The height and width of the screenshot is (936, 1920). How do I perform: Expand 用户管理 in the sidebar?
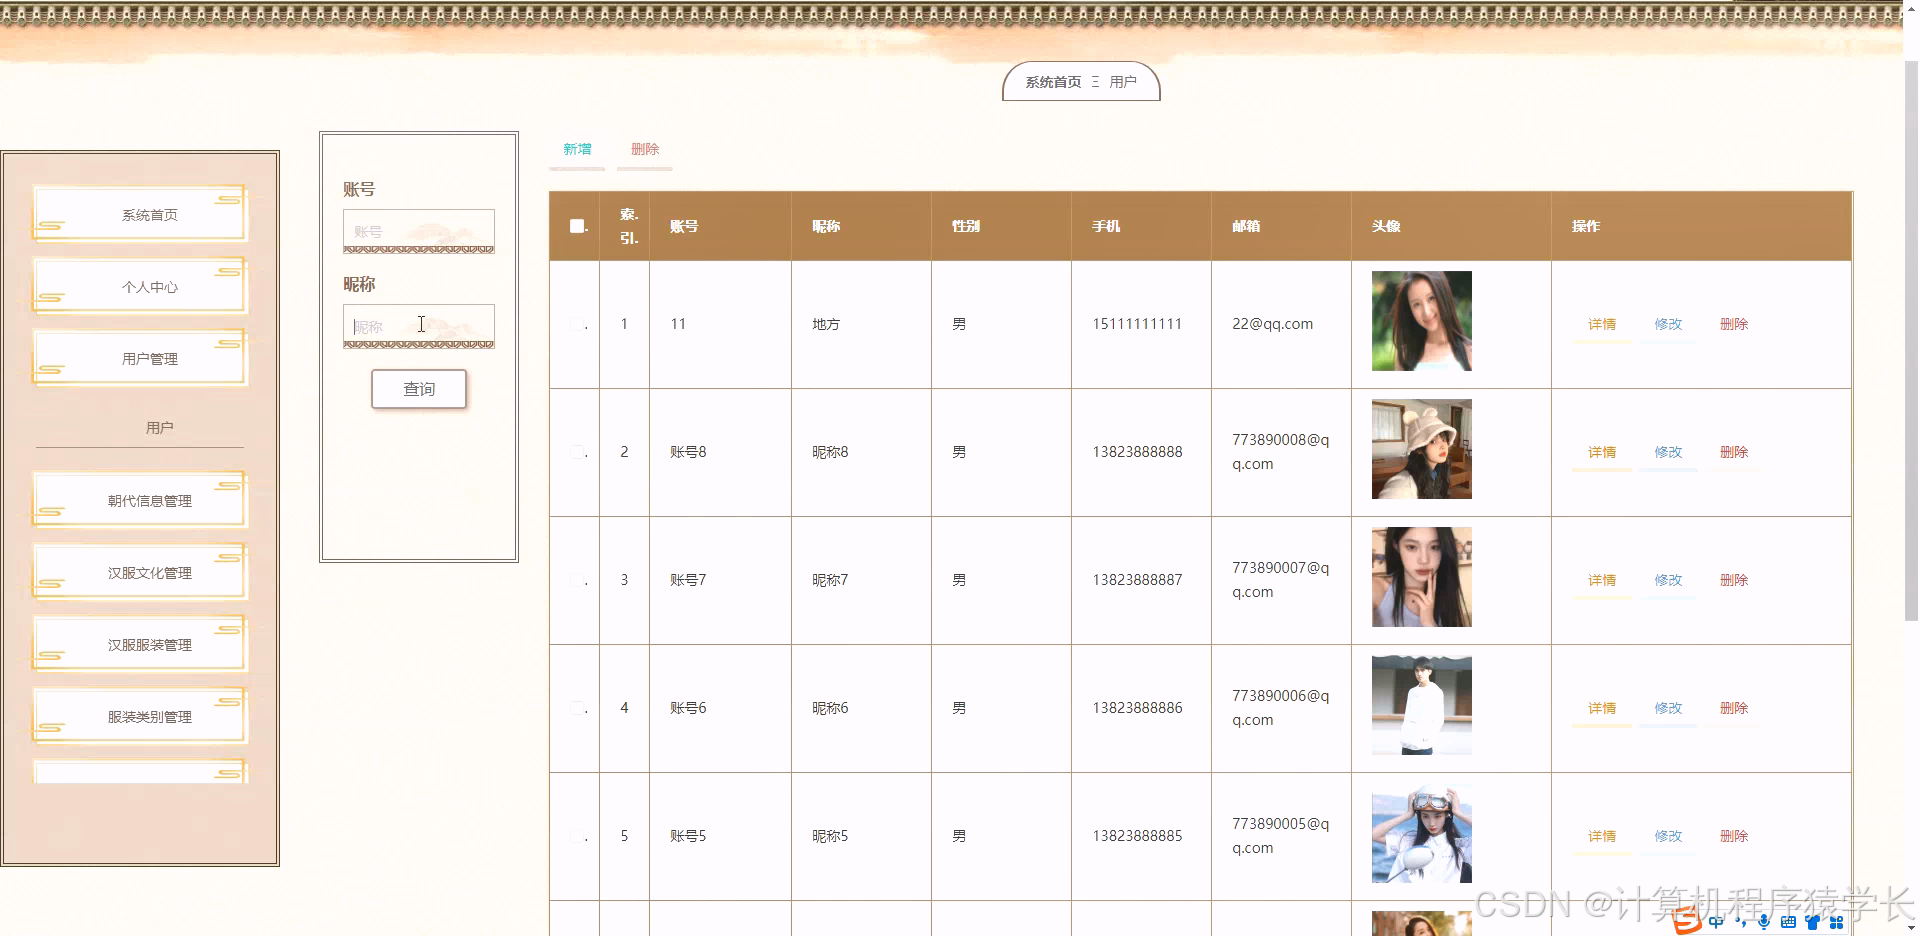click(x=140, y=358)
